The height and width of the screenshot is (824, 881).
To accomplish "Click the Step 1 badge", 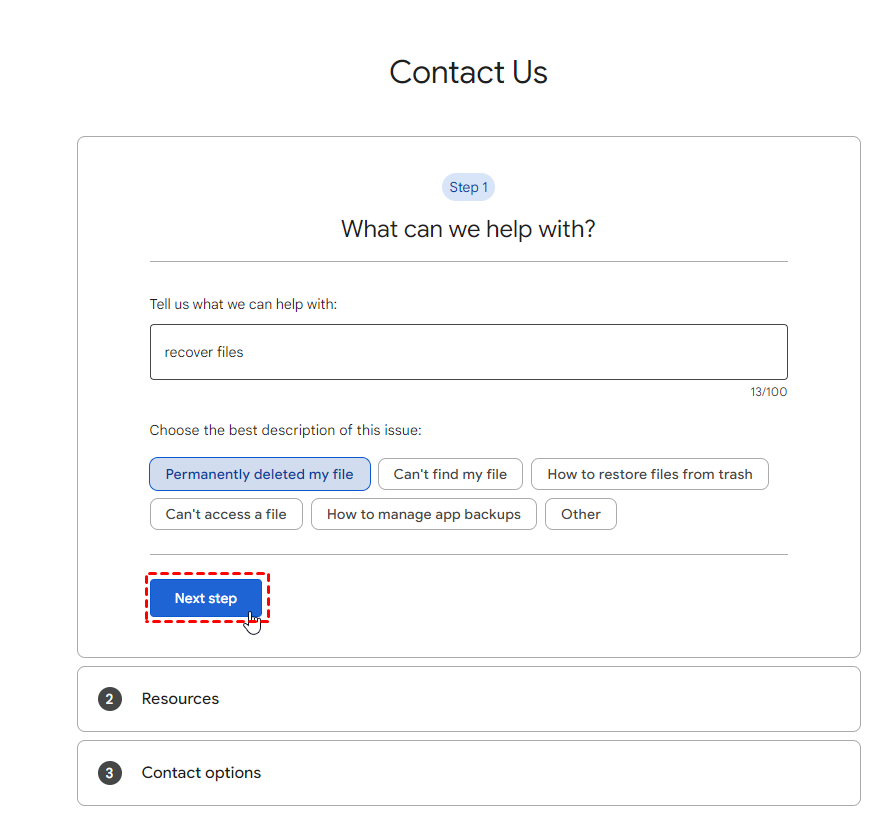I will 468,187.
